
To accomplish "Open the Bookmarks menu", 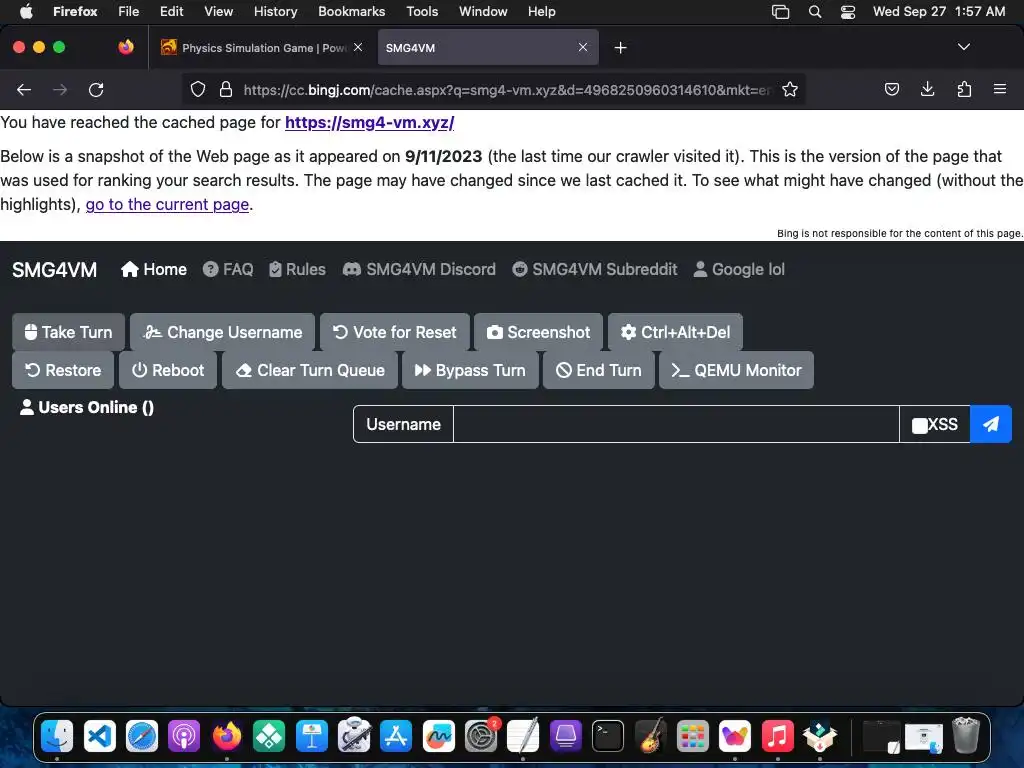I will [351, 11].
